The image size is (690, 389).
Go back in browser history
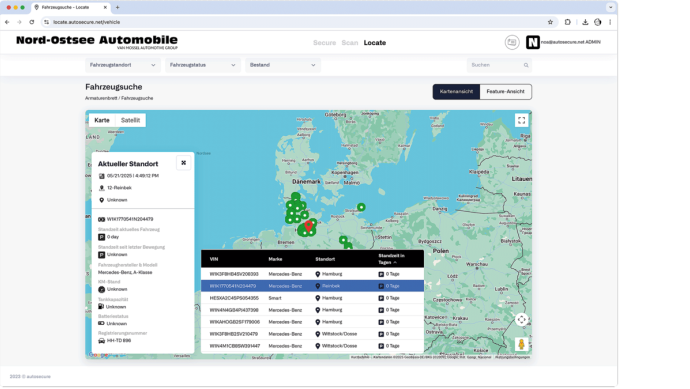click(7, 22)
